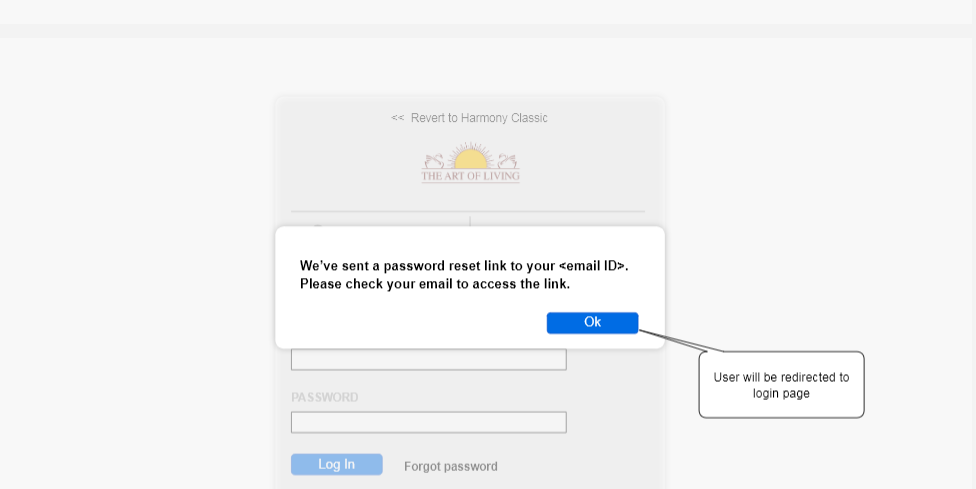Click the horizontal divider under the logo
The image size is (976, 489).
click(x=468, y=212)
